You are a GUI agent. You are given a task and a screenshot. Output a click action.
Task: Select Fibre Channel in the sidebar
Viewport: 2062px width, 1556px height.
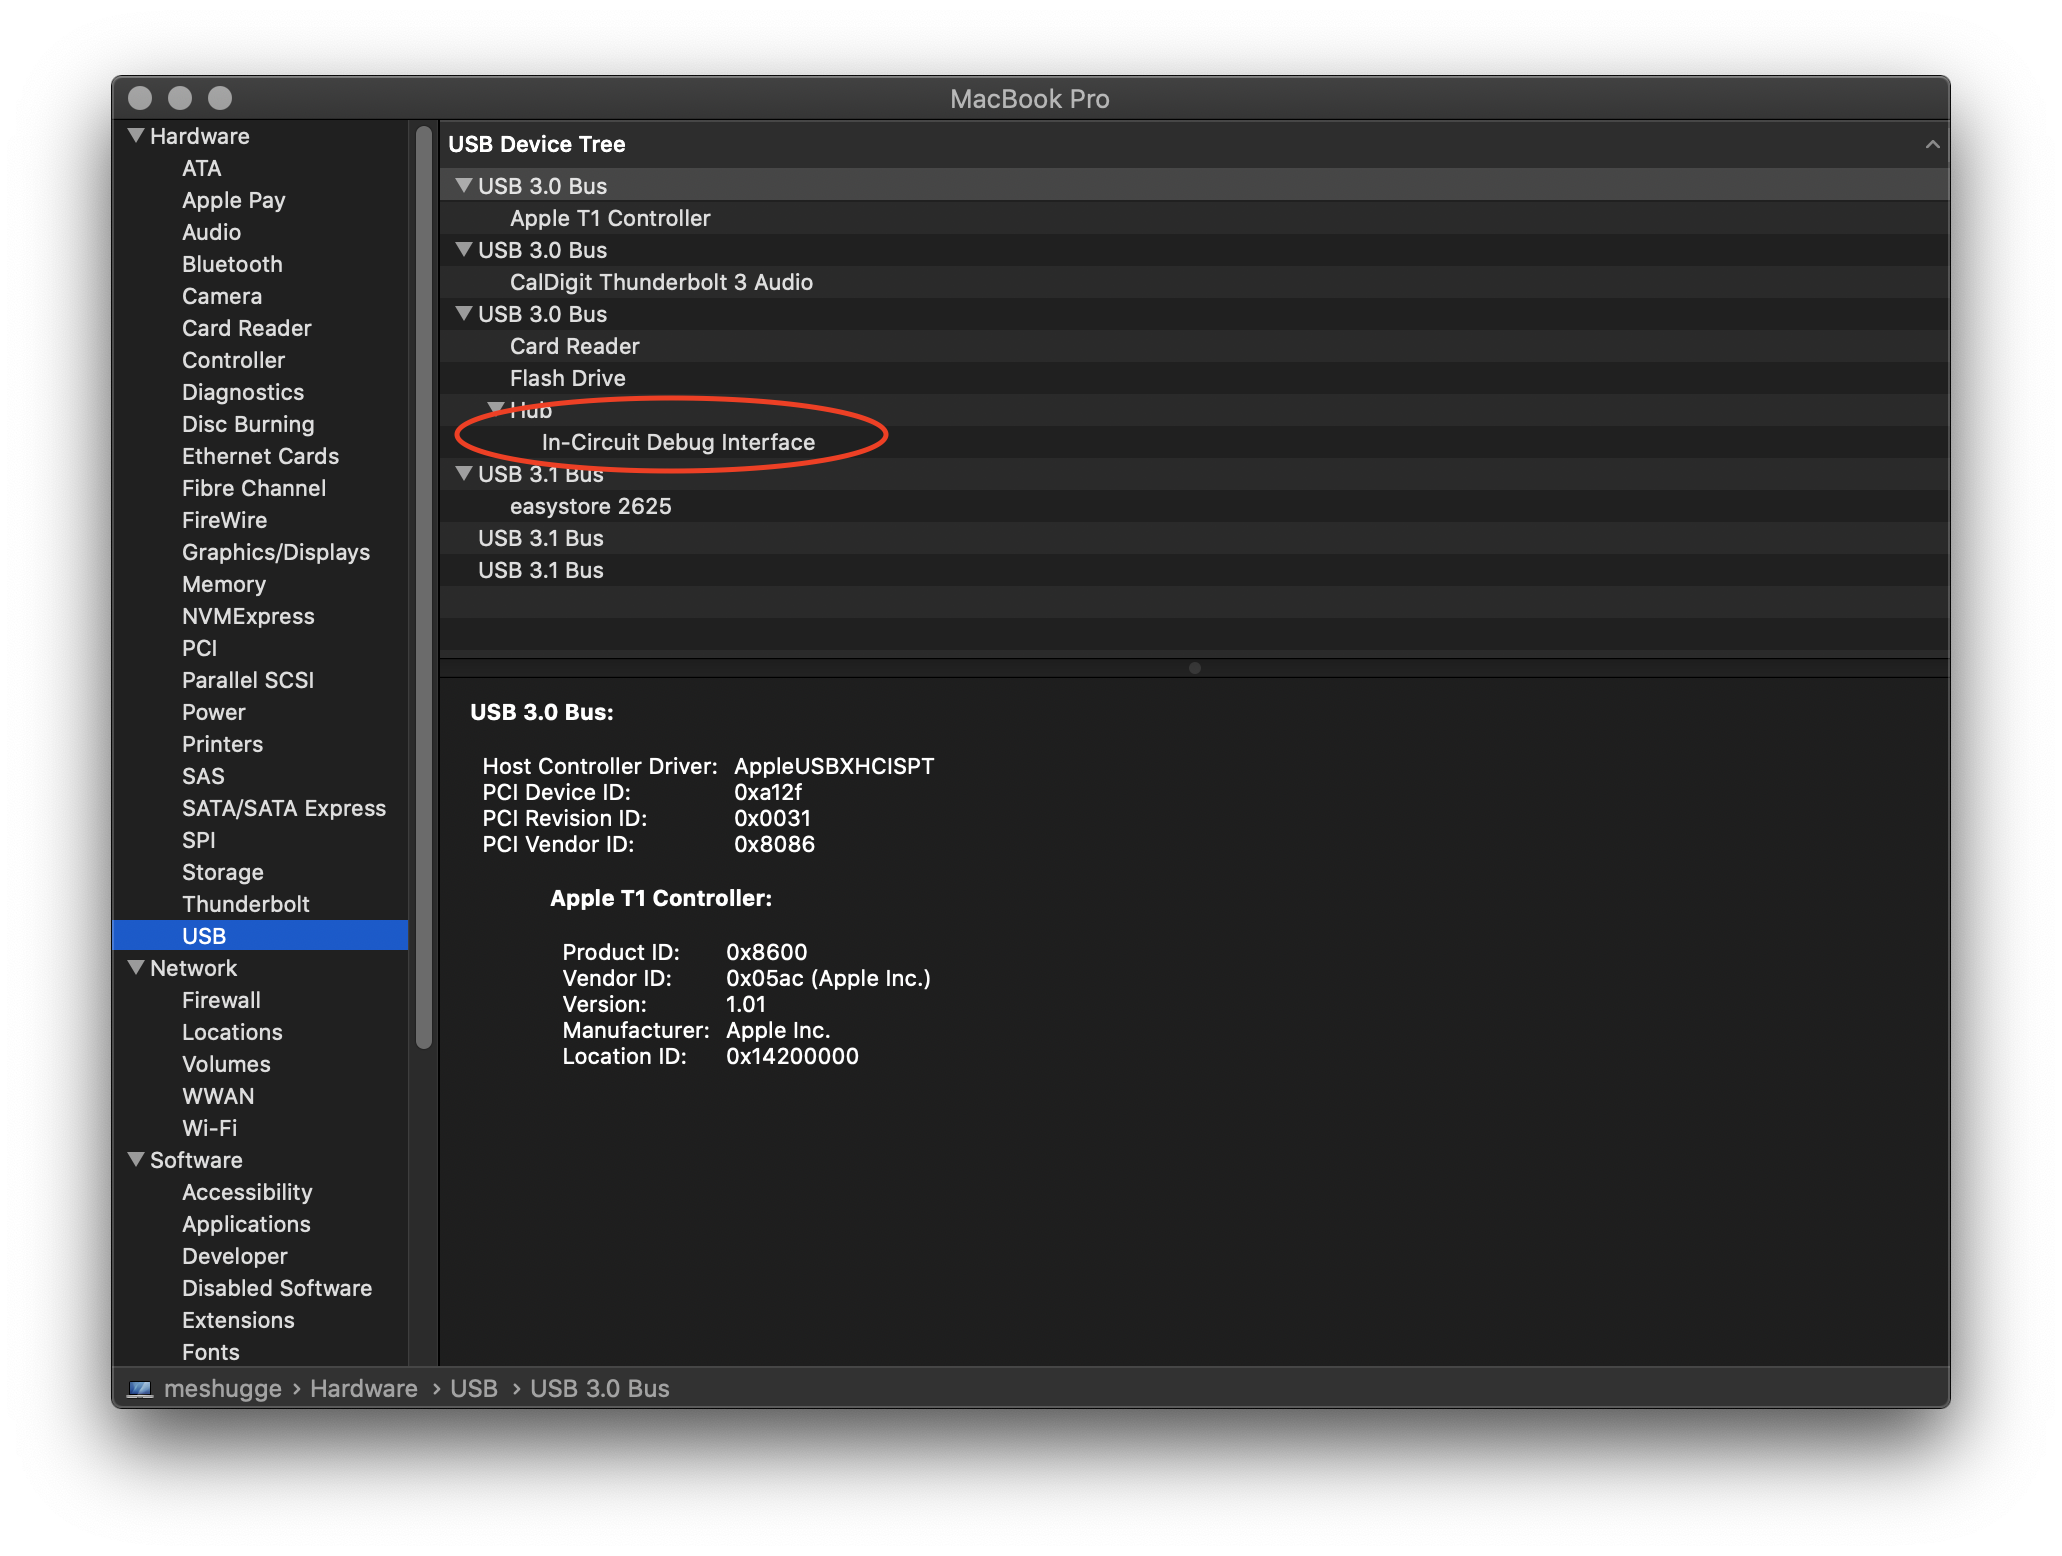253,488
